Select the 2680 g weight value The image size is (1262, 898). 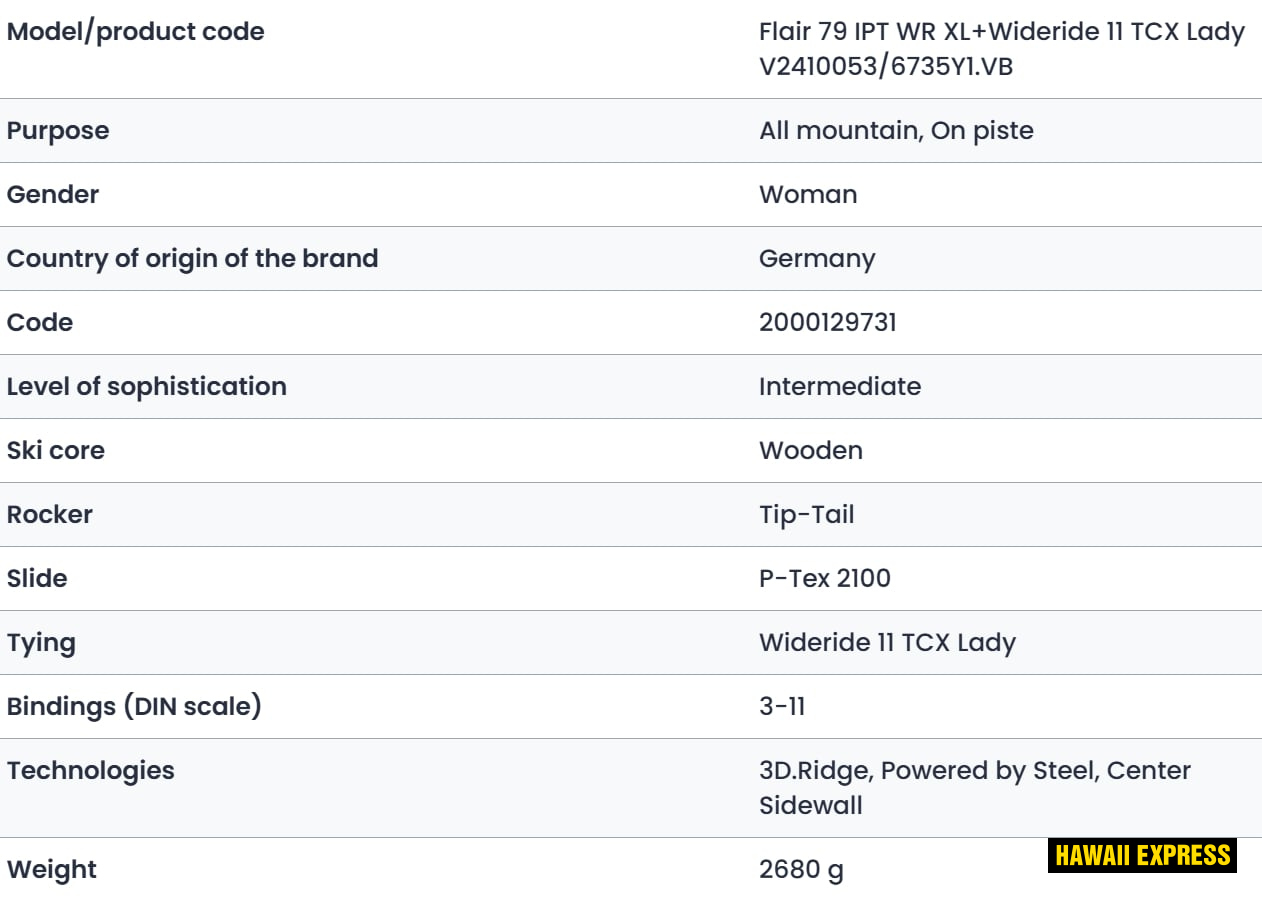pos(801,870)
